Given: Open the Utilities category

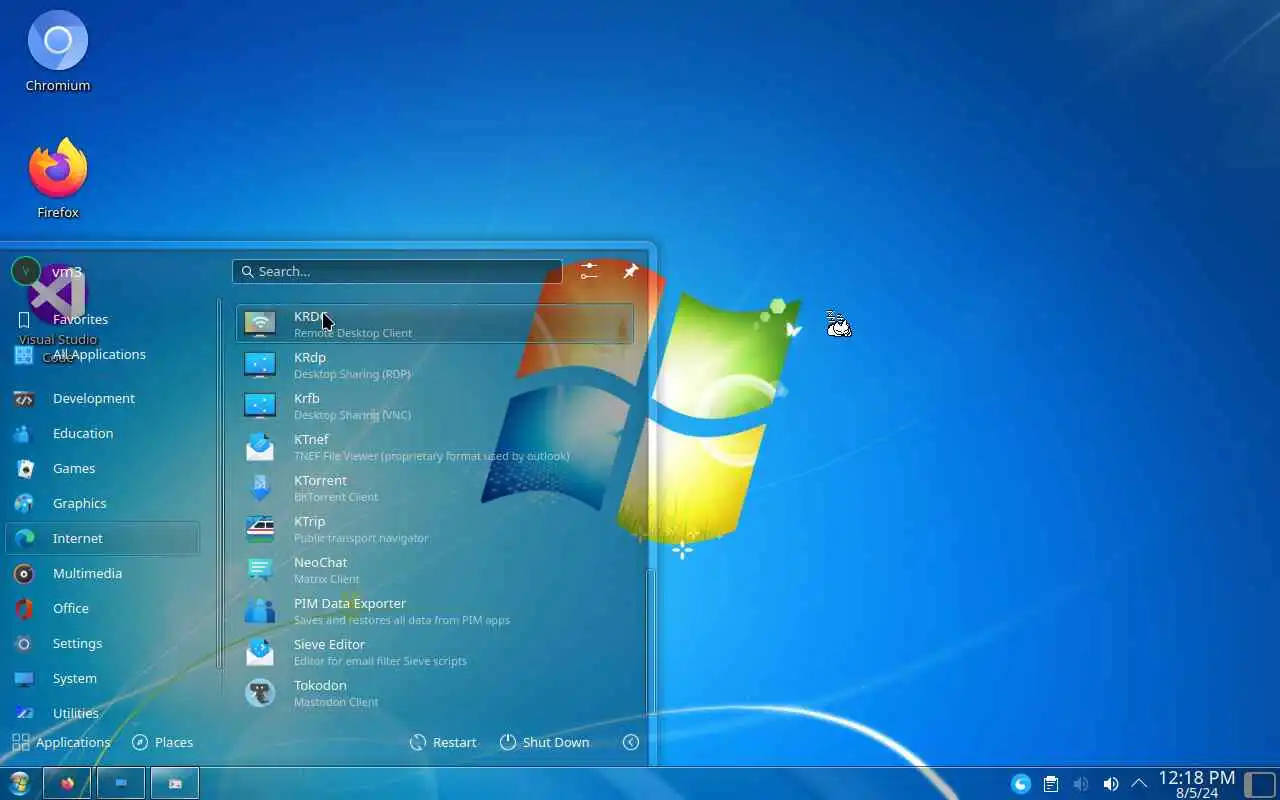Looking at the screenshot, I should point(103,712).
